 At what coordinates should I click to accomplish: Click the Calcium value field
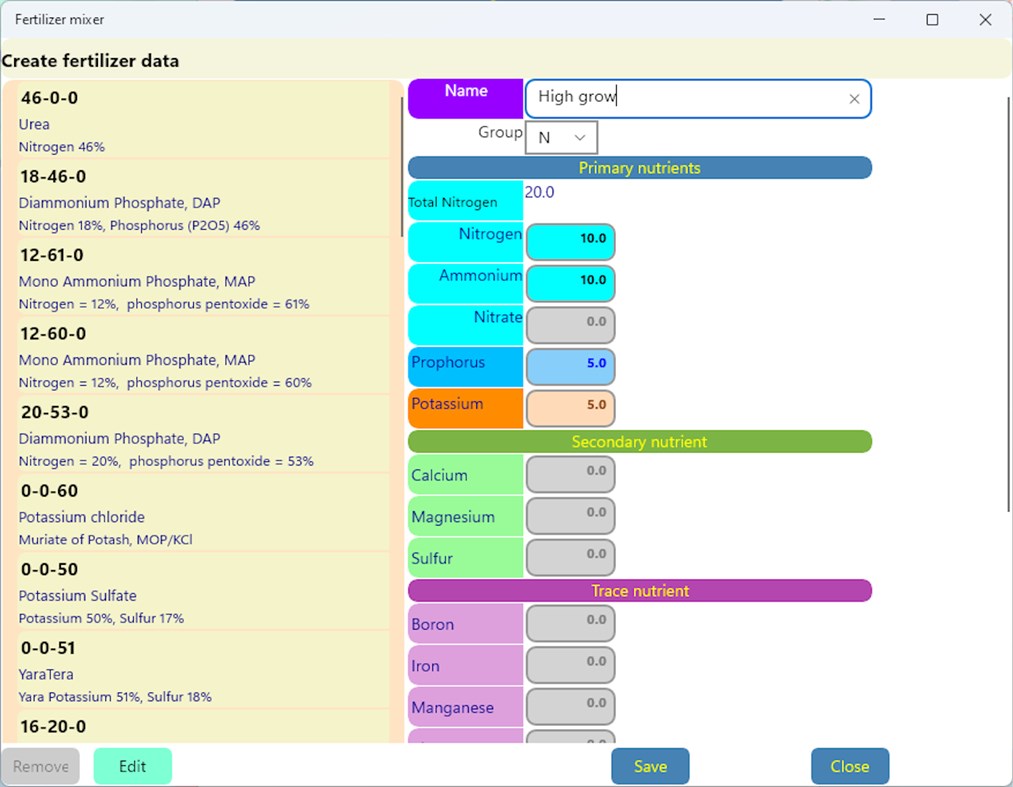(x=570, y=473)
